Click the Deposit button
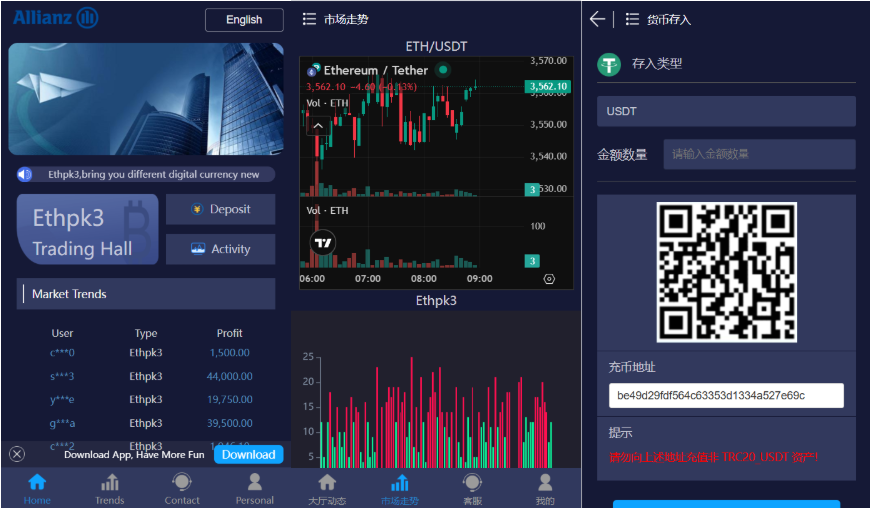The width and height of the screenshot is (870, 508). point(220,209)
